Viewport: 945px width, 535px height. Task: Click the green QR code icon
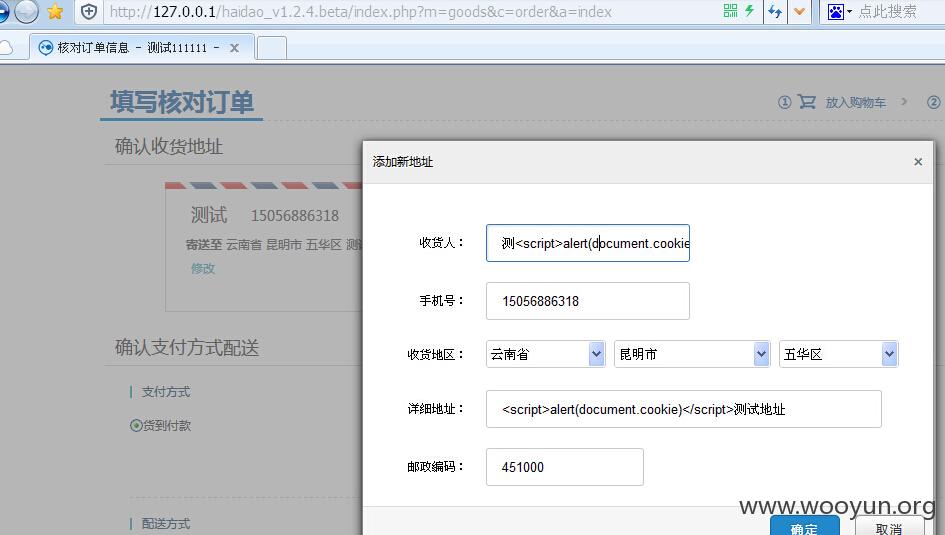(730, 10)
